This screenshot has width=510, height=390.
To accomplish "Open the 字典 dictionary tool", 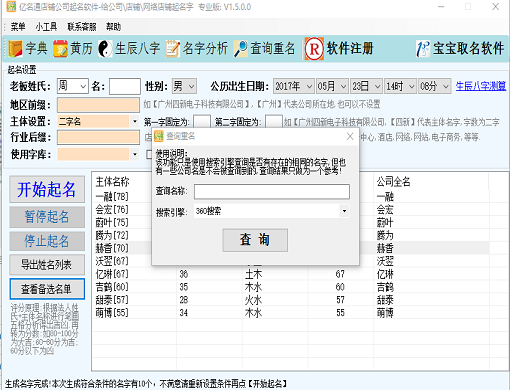I will pyautogui.click(x=28, y=49).
